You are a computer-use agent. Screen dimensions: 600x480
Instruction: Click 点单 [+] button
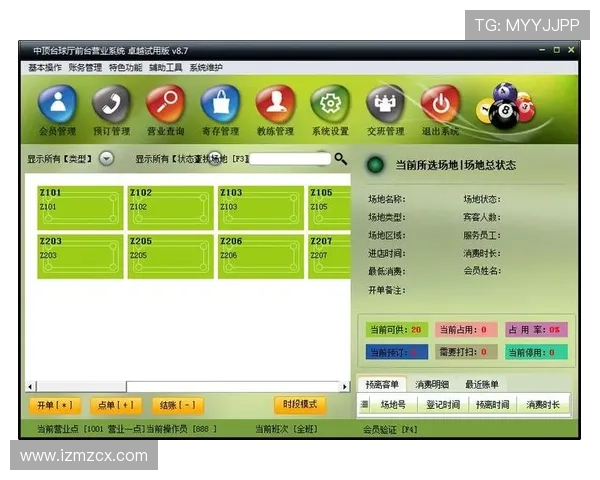pyautogui.click(x=116, y=405)
